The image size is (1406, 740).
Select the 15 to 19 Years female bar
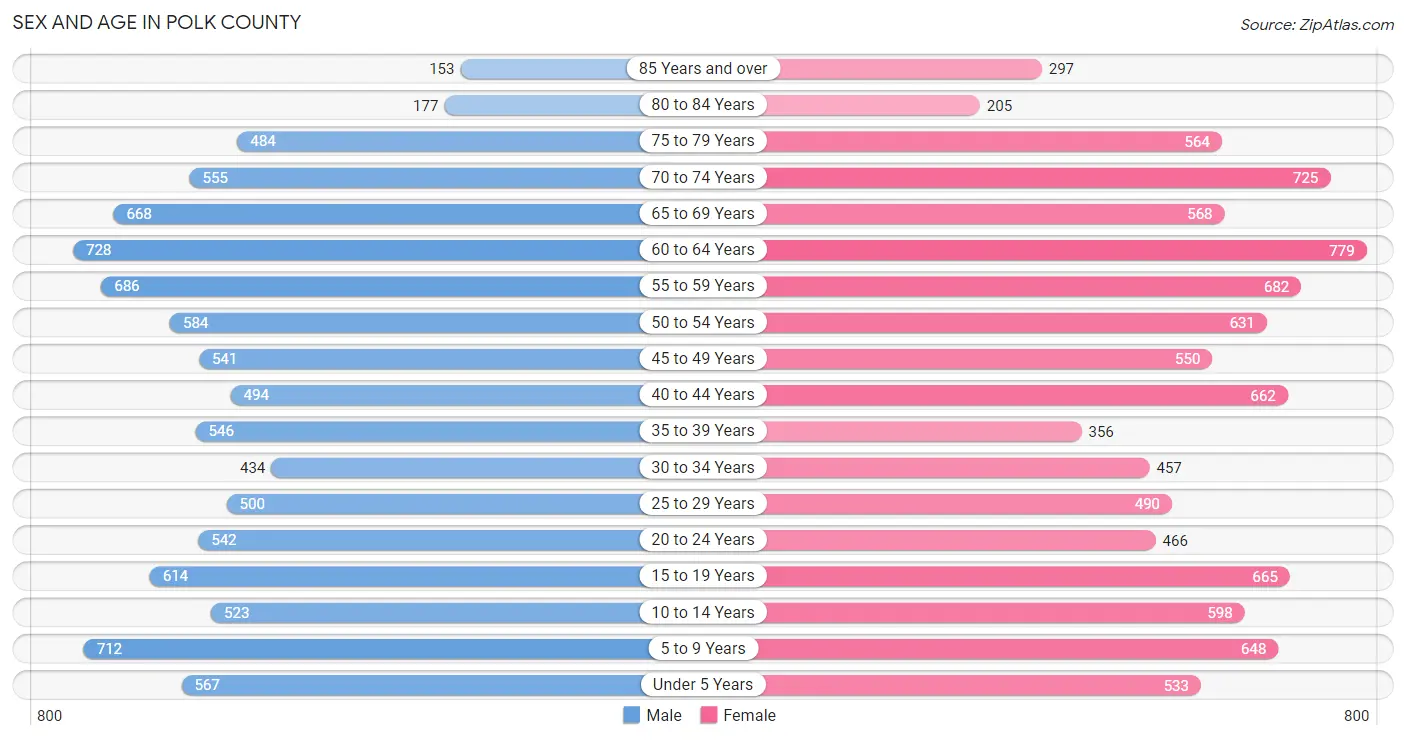(x=997, y=576)
